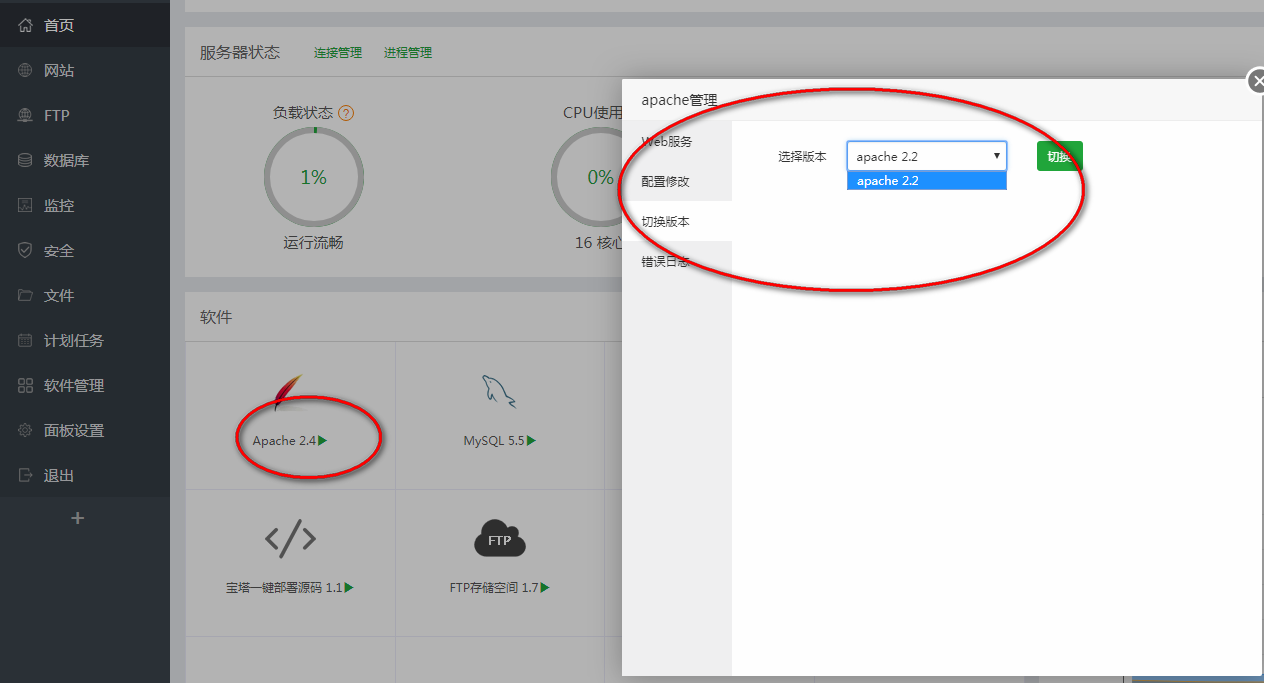Click the gear icon beside 面板设置
This screenshot has height=683, width=1264.
[26, 430]
